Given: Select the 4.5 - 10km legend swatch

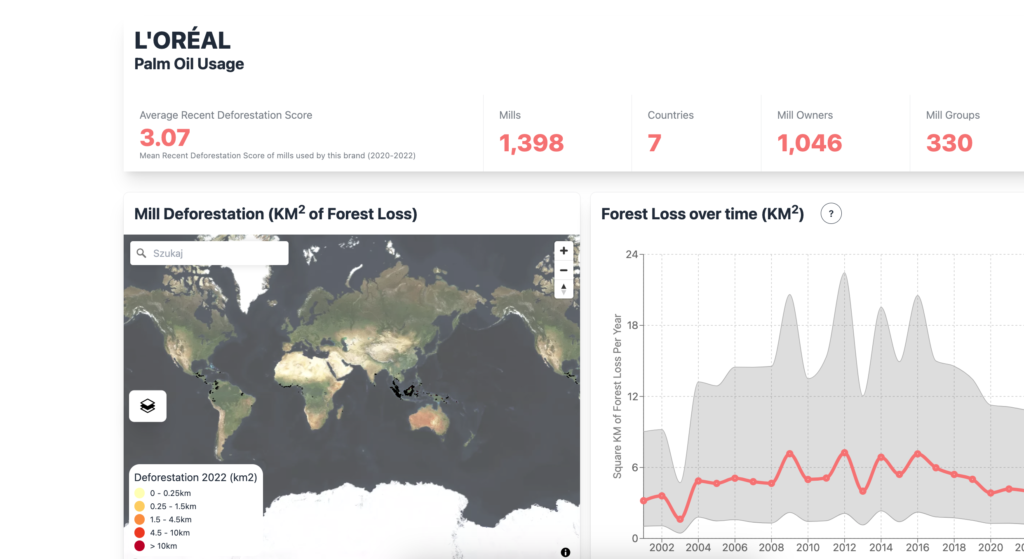Looking at the screenshot, I should tap(139, 532).
